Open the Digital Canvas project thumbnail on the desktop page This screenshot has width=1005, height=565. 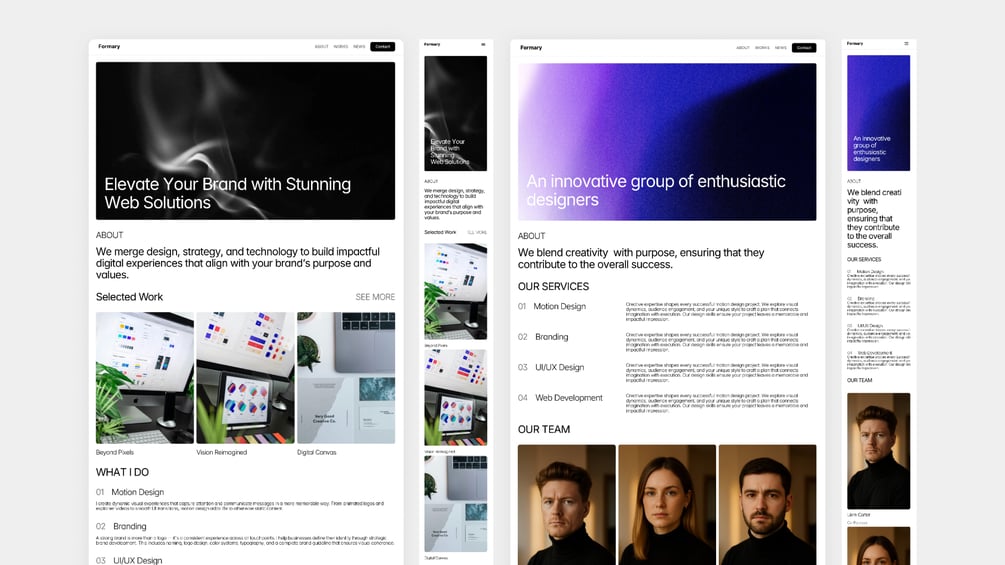(x=346, y=378)
